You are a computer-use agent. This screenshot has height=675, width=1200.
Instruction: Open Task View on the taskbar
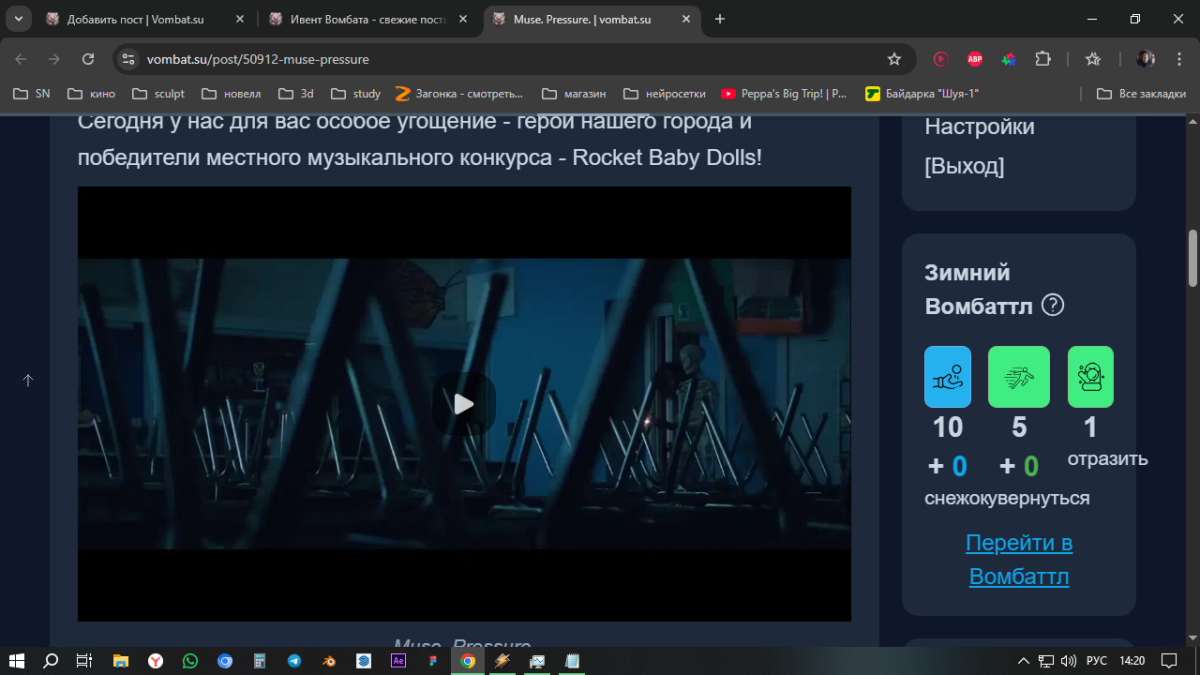84,660
